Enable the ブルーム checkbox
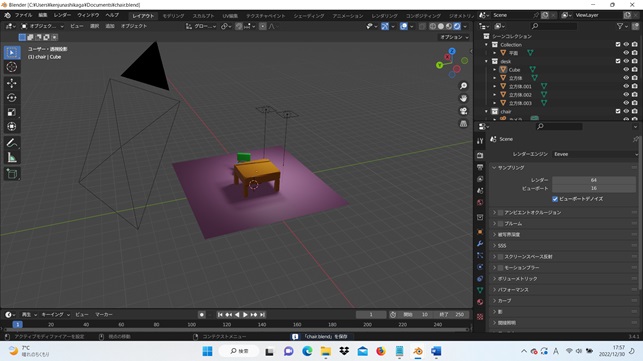The image size is (643, 361). [x=500, y=224]
